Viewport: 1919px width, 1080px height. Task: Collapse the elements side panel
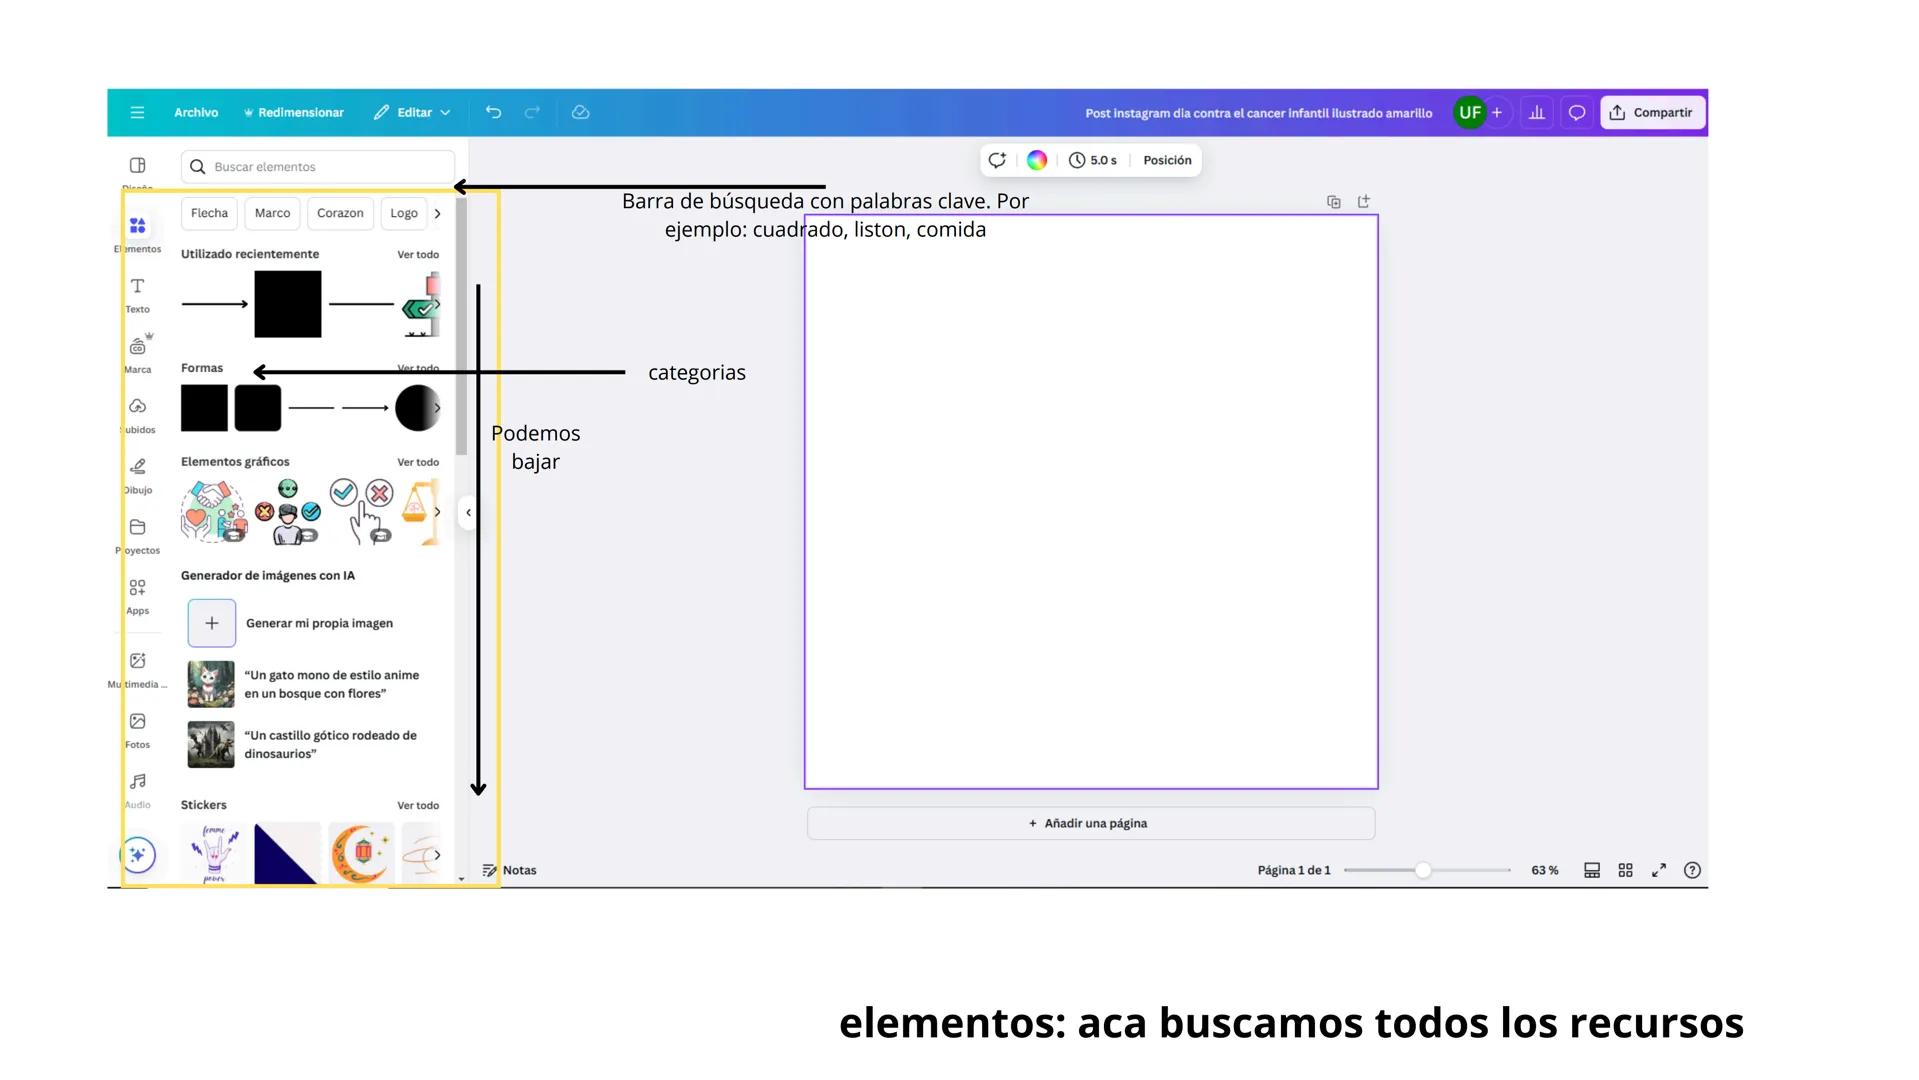click(x=467, y=512)
